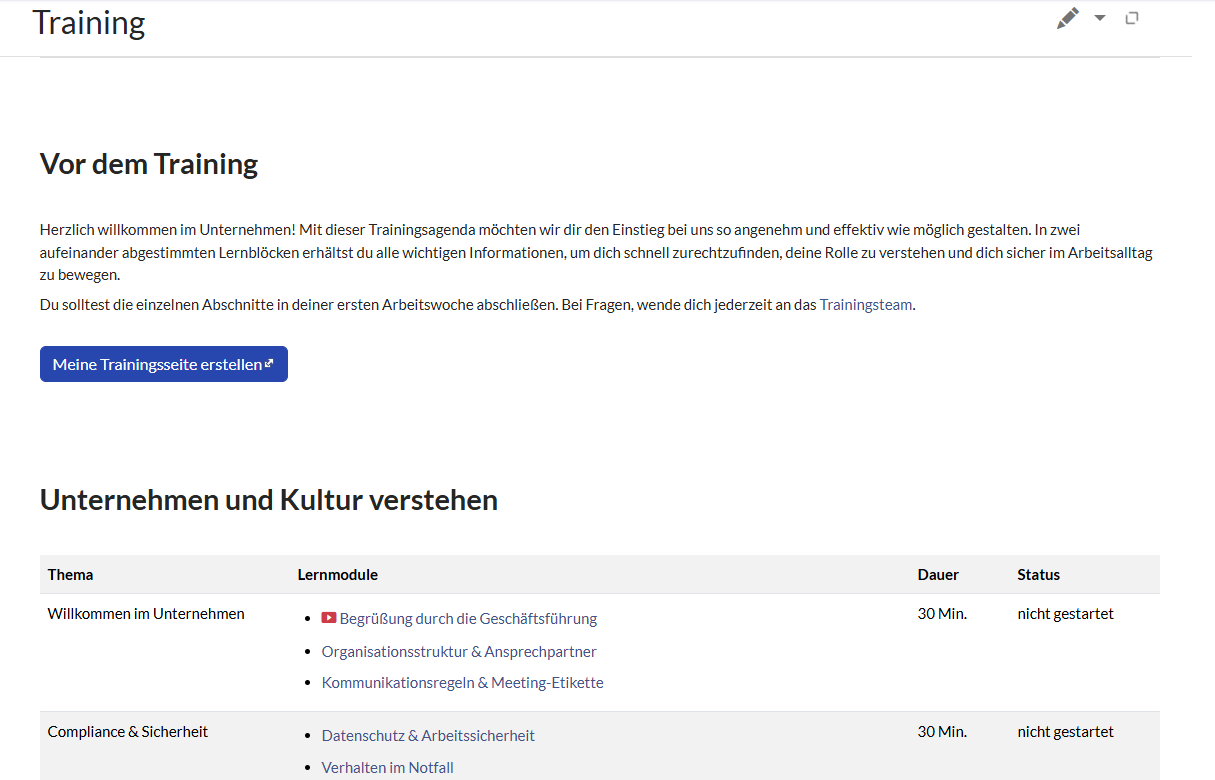The height and width of the screenshot is (780, 1215).
Task: Click the fullscreen expand icon at top right
Action: (x=1132, y=18)
